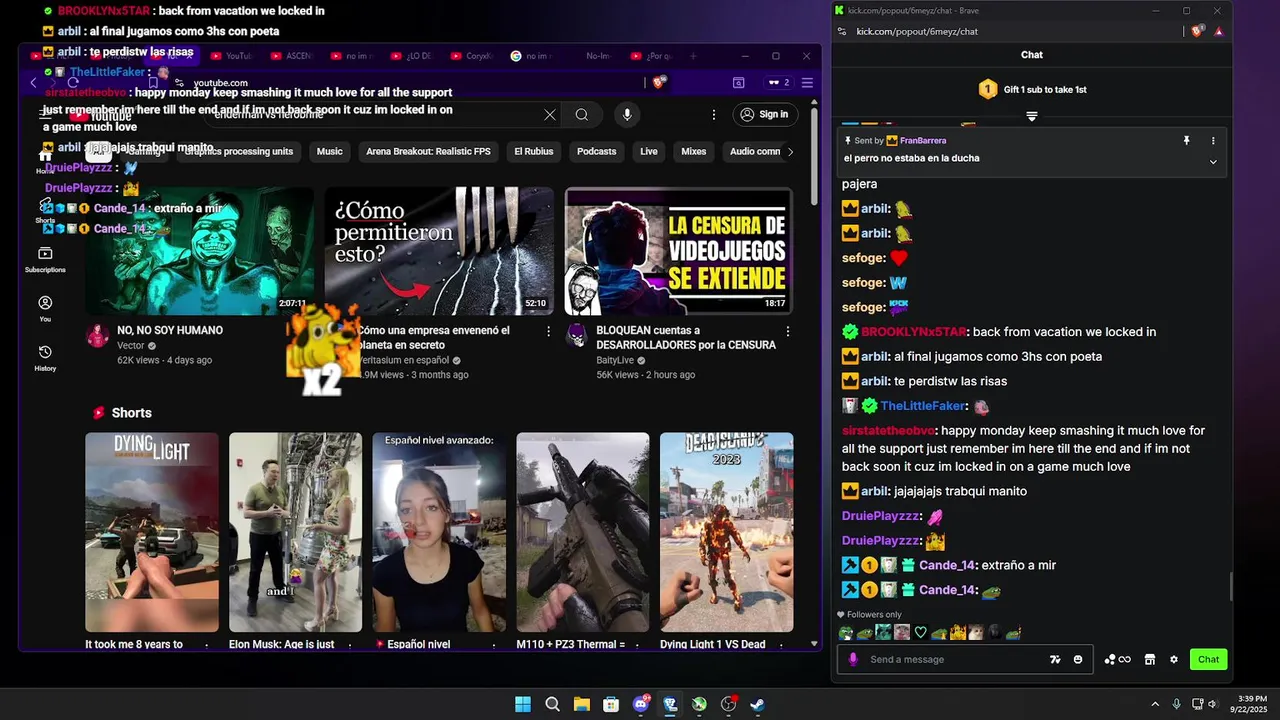Image resolution: width=1280 pixels, height=720 pixels.
Task: Show more filter chips with right arrow
Action: click(x=791, y=152)
